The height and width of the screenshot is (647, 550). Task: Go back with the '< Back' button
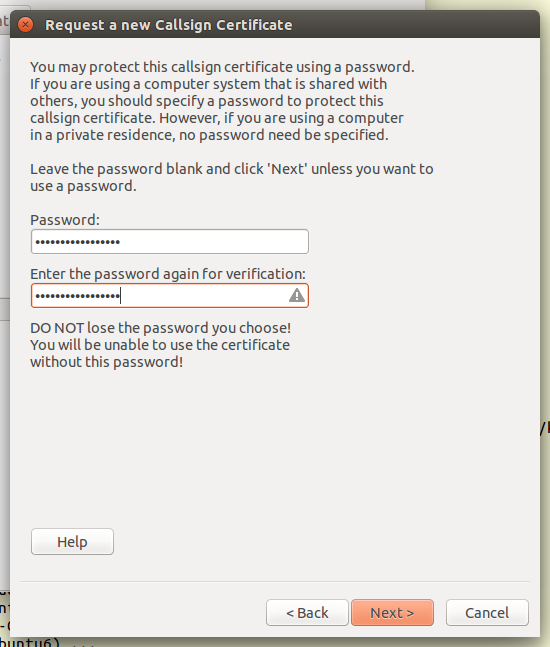307,612
